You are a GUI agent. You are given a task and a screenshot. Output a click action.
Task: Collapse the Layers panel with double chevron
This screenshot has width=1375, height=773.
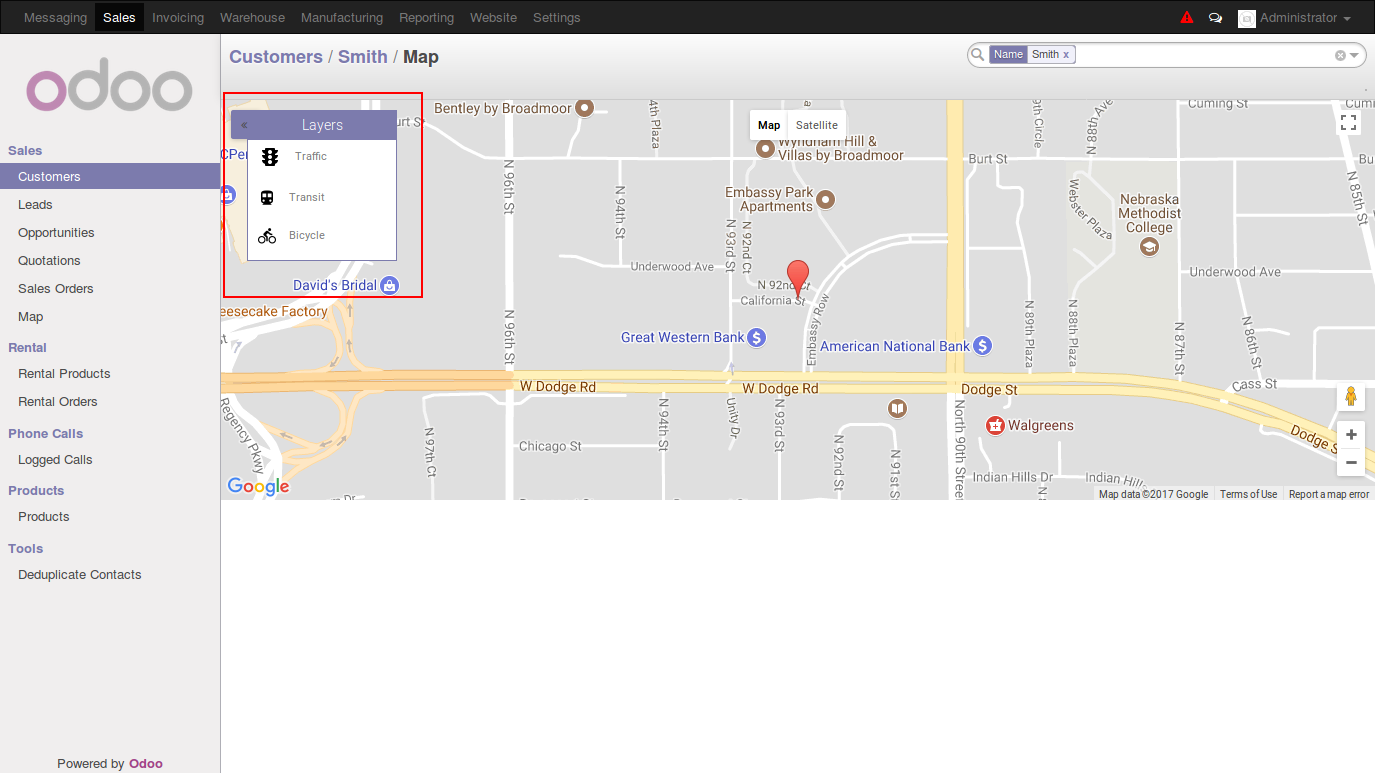(x=244, y=125)
